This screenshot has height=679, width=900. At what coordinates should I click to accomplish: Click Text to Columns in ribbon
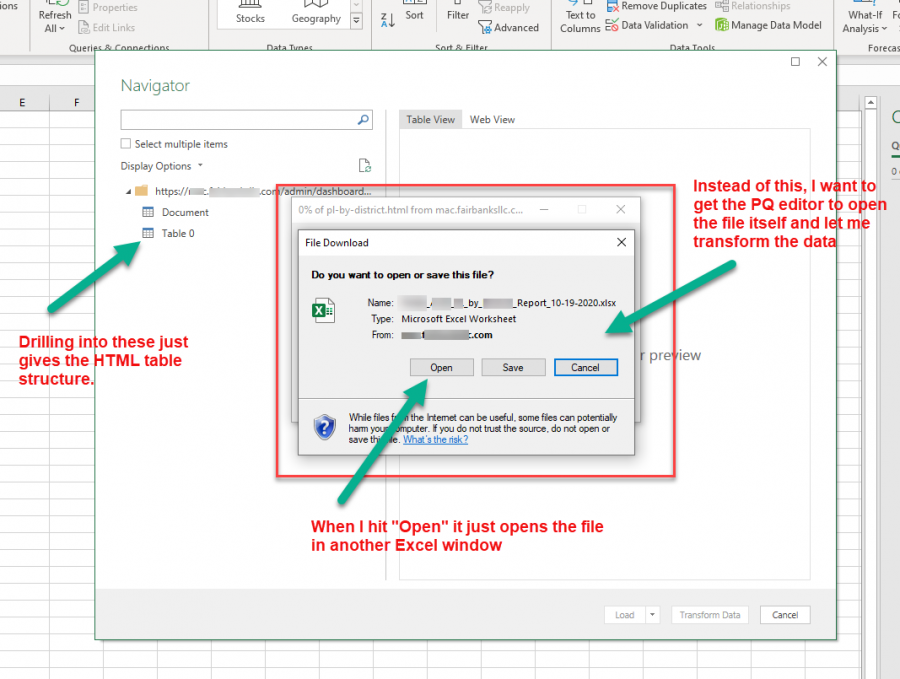[x=580, y=17]
